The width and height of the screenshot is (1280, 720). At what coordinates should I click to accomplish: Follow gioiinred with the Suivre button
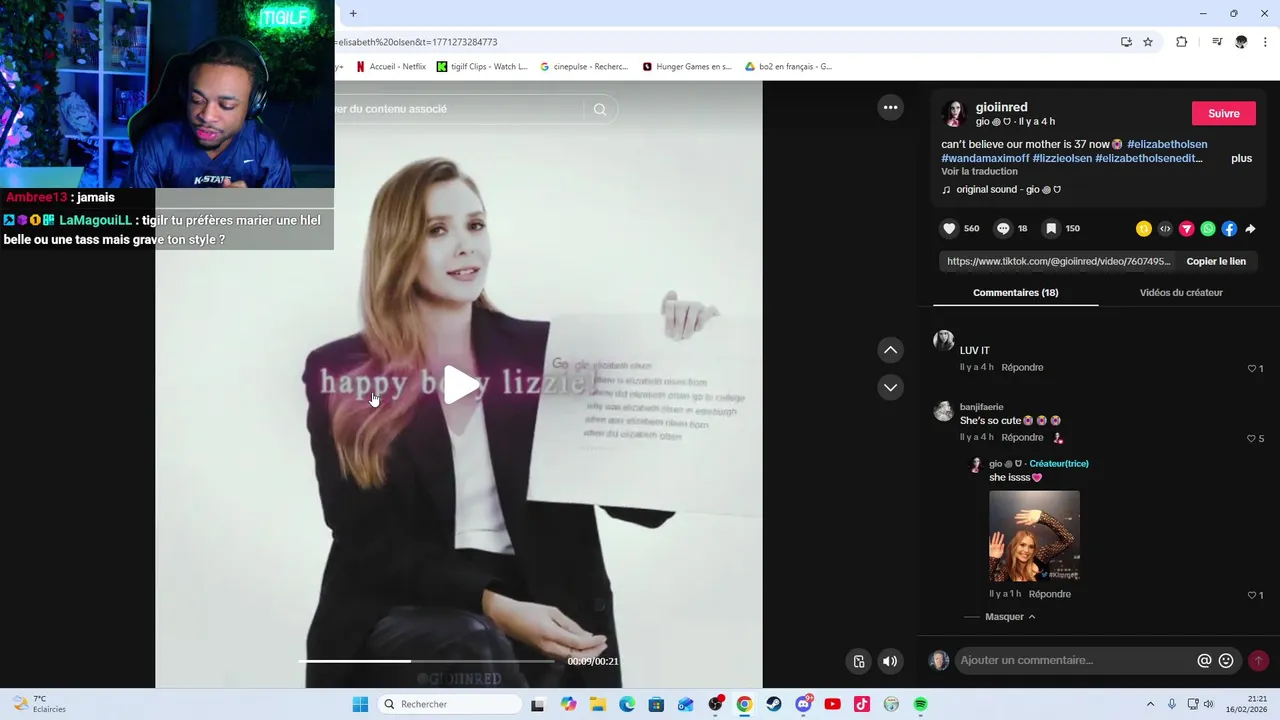pos(1223,113)
